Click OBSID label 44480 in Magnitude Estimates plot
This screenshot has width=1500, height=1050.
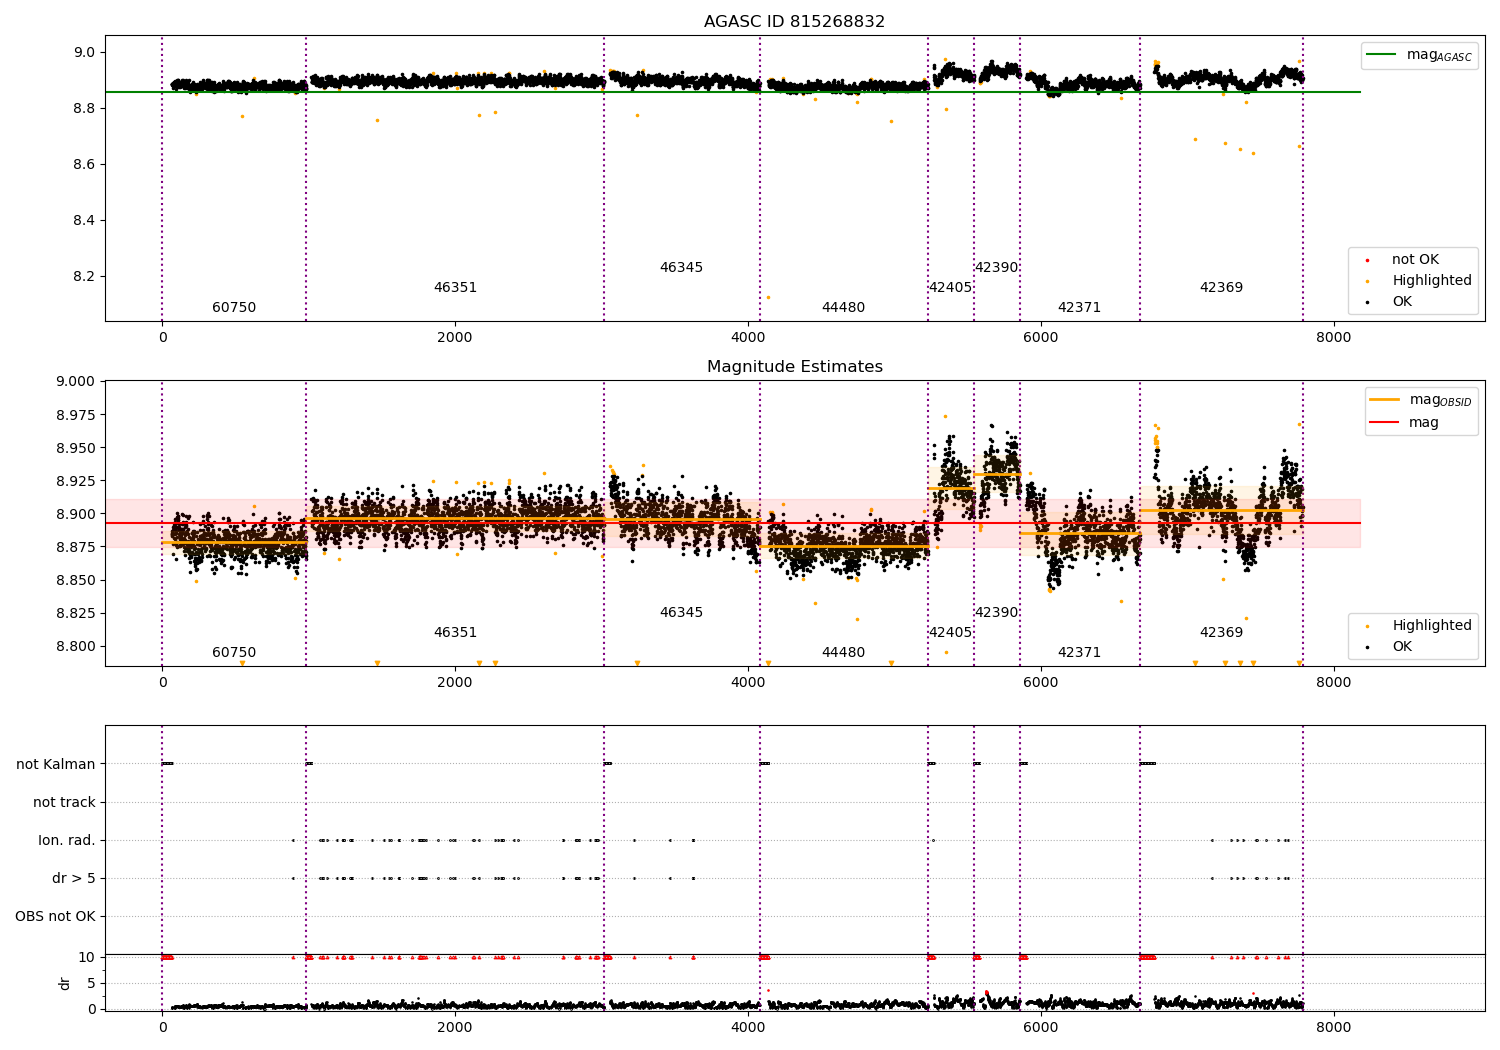[x=843, y=653]
